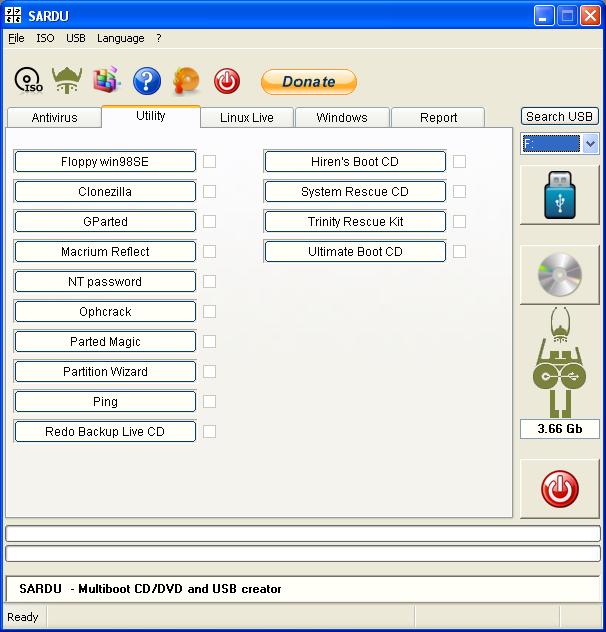The image size is (606, 632).
Task: Click the Ophcrack button
Action: 105,312
